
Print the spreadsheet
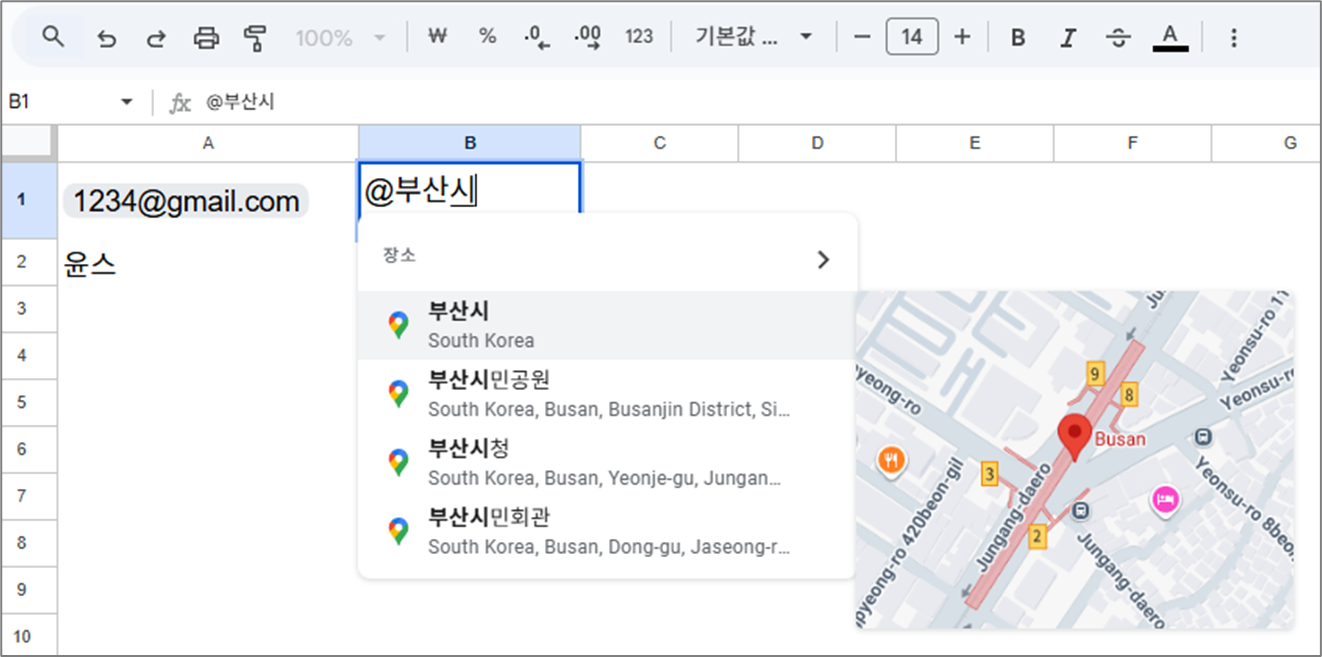click(x=206, y=38)
